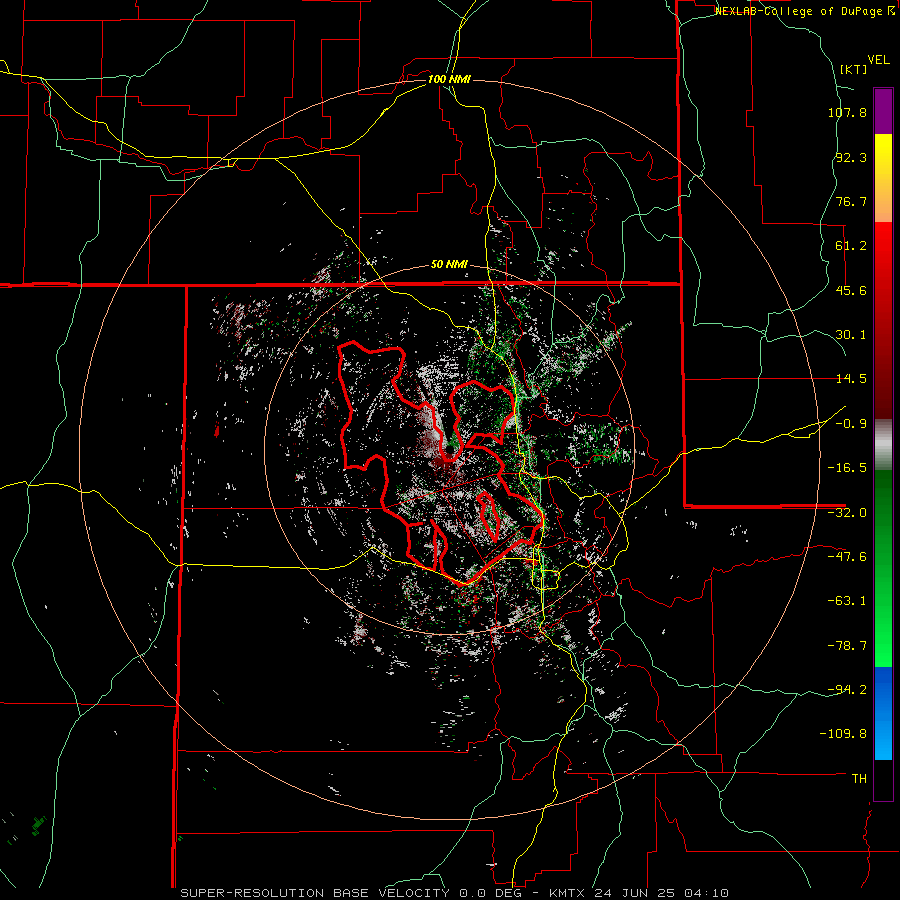This screenshot has width=900, height=900.
Task: Click the yellow segment of color bar
Action: click(x=883, y=178)
